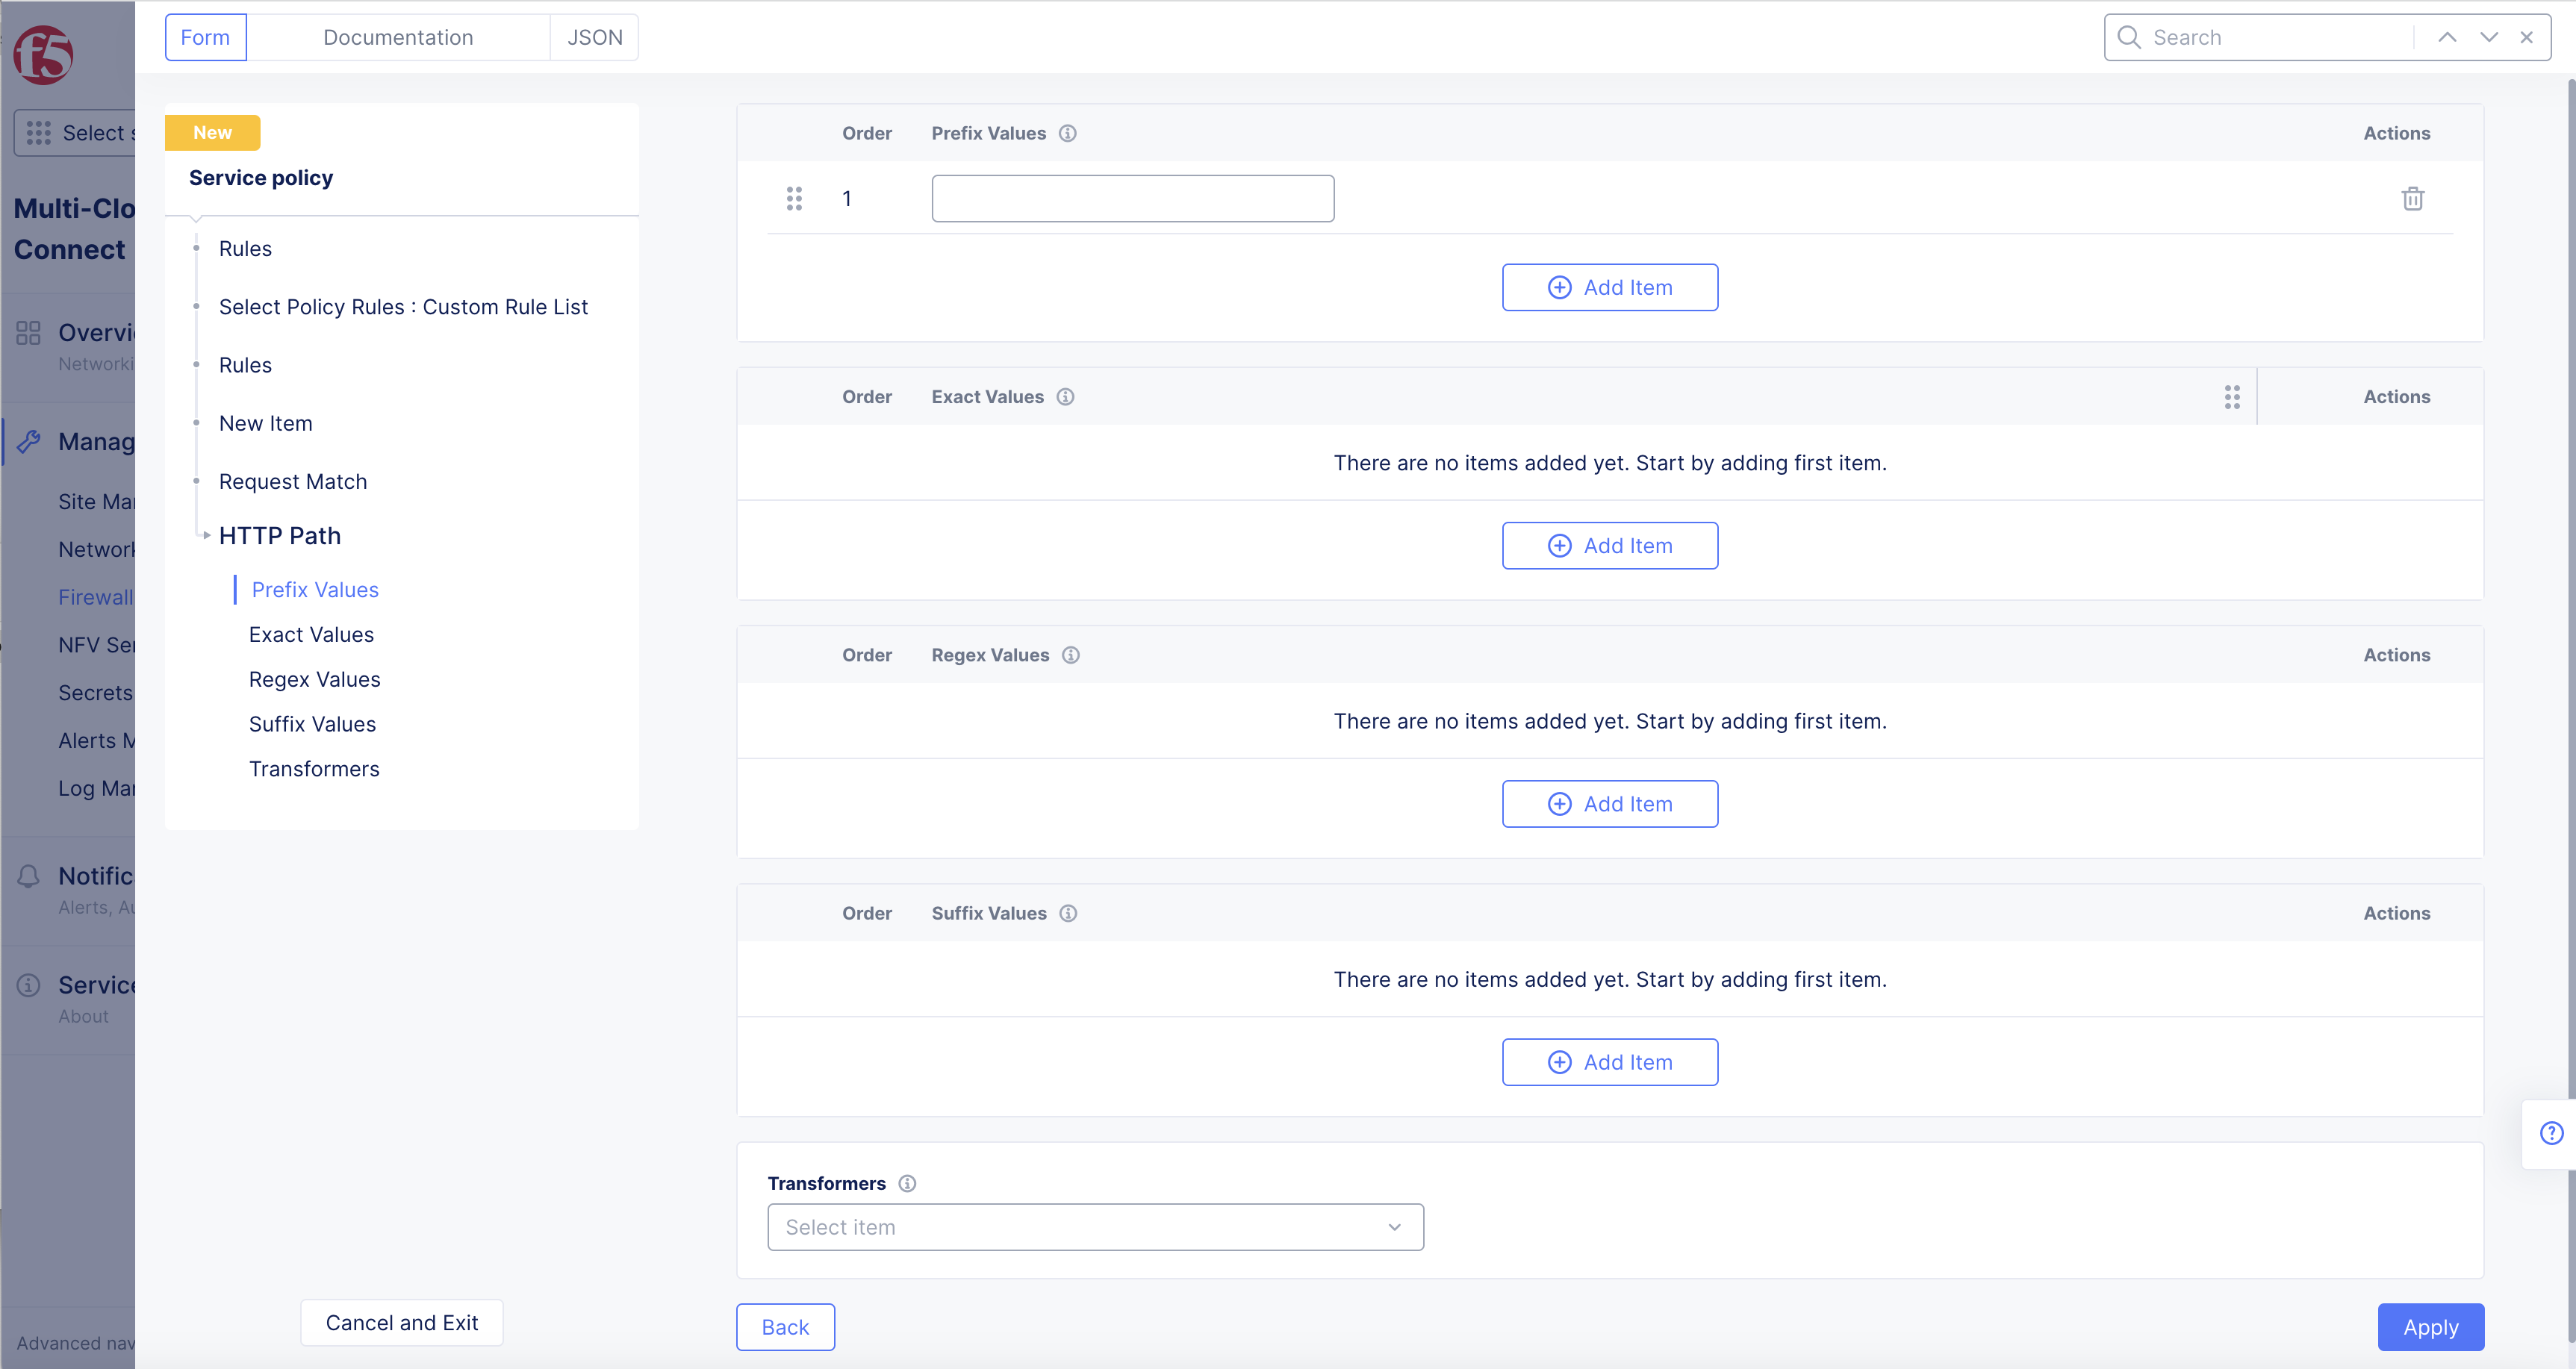Add an item to Exact Values

coord(1609,546)
